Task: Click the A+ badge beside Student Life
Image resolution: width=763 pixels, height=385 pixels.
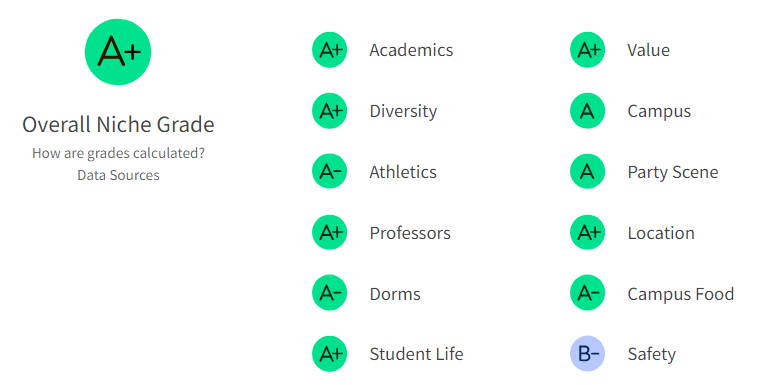Action: click(x=329, y=353)
